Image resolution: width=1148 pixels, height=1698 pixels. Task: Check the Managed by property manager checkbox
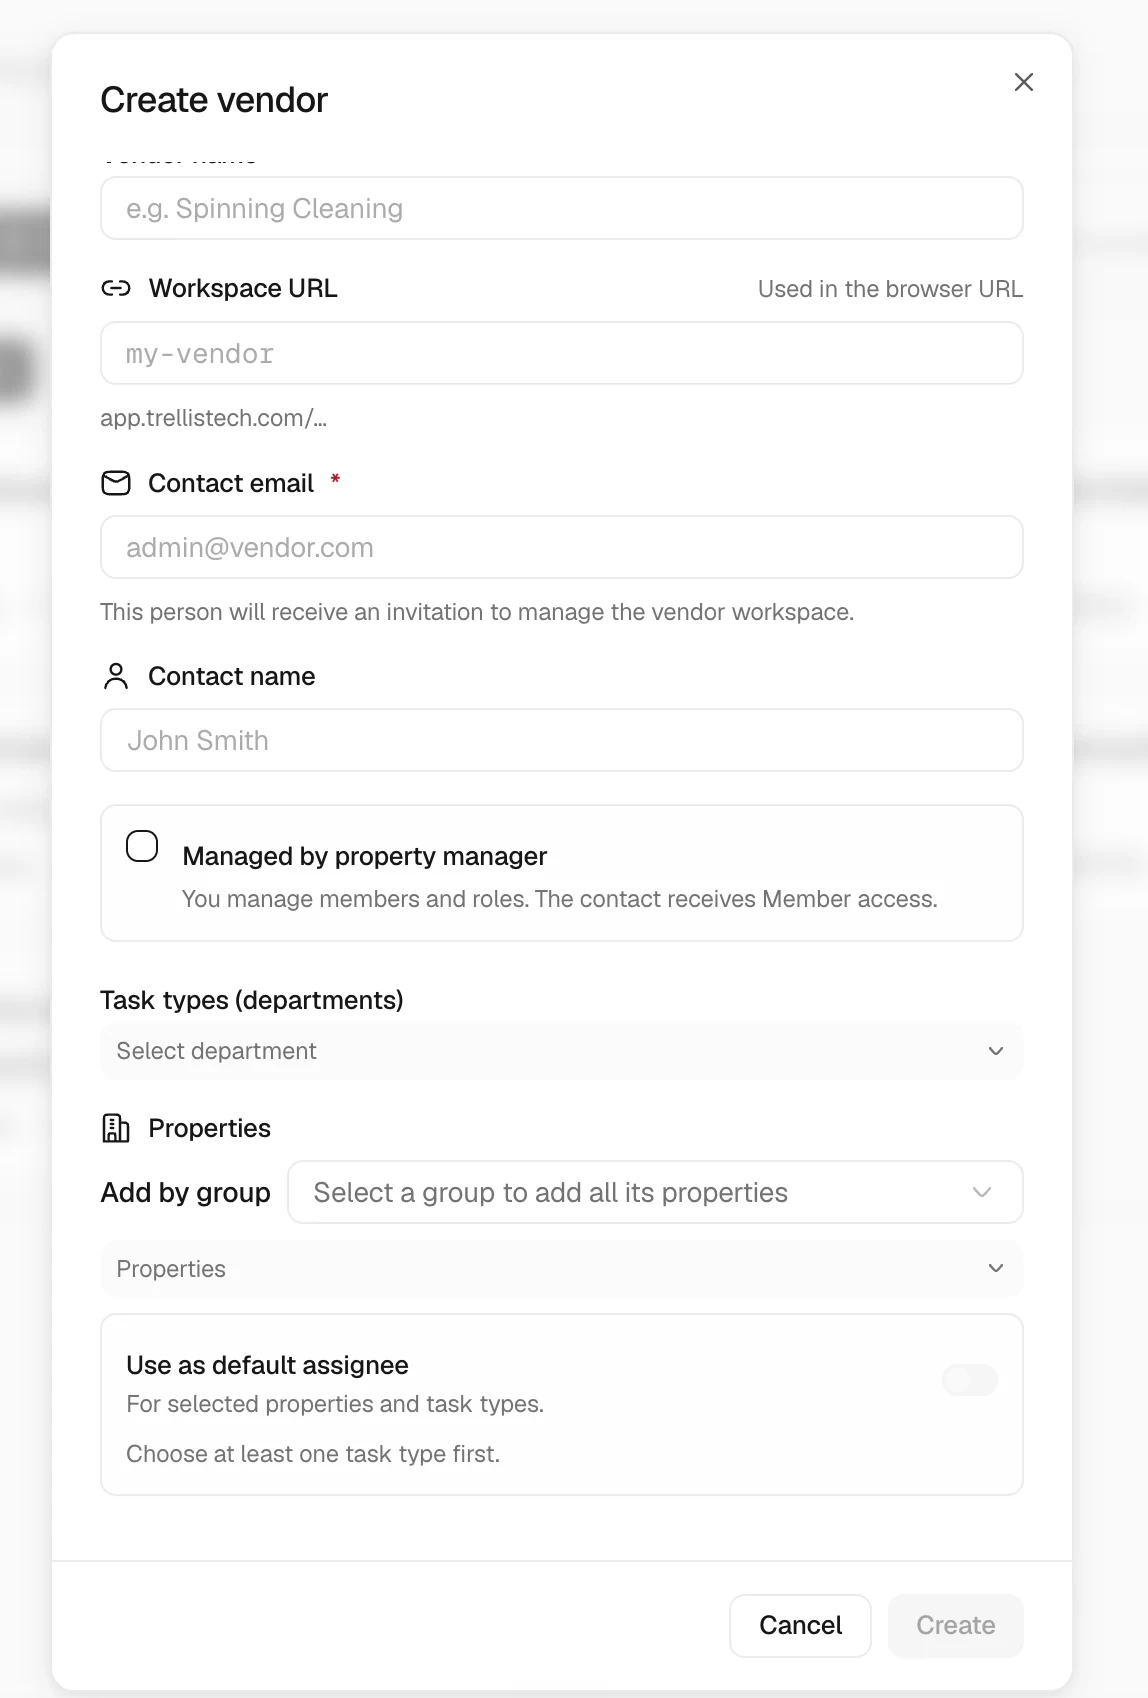(142, 846)
